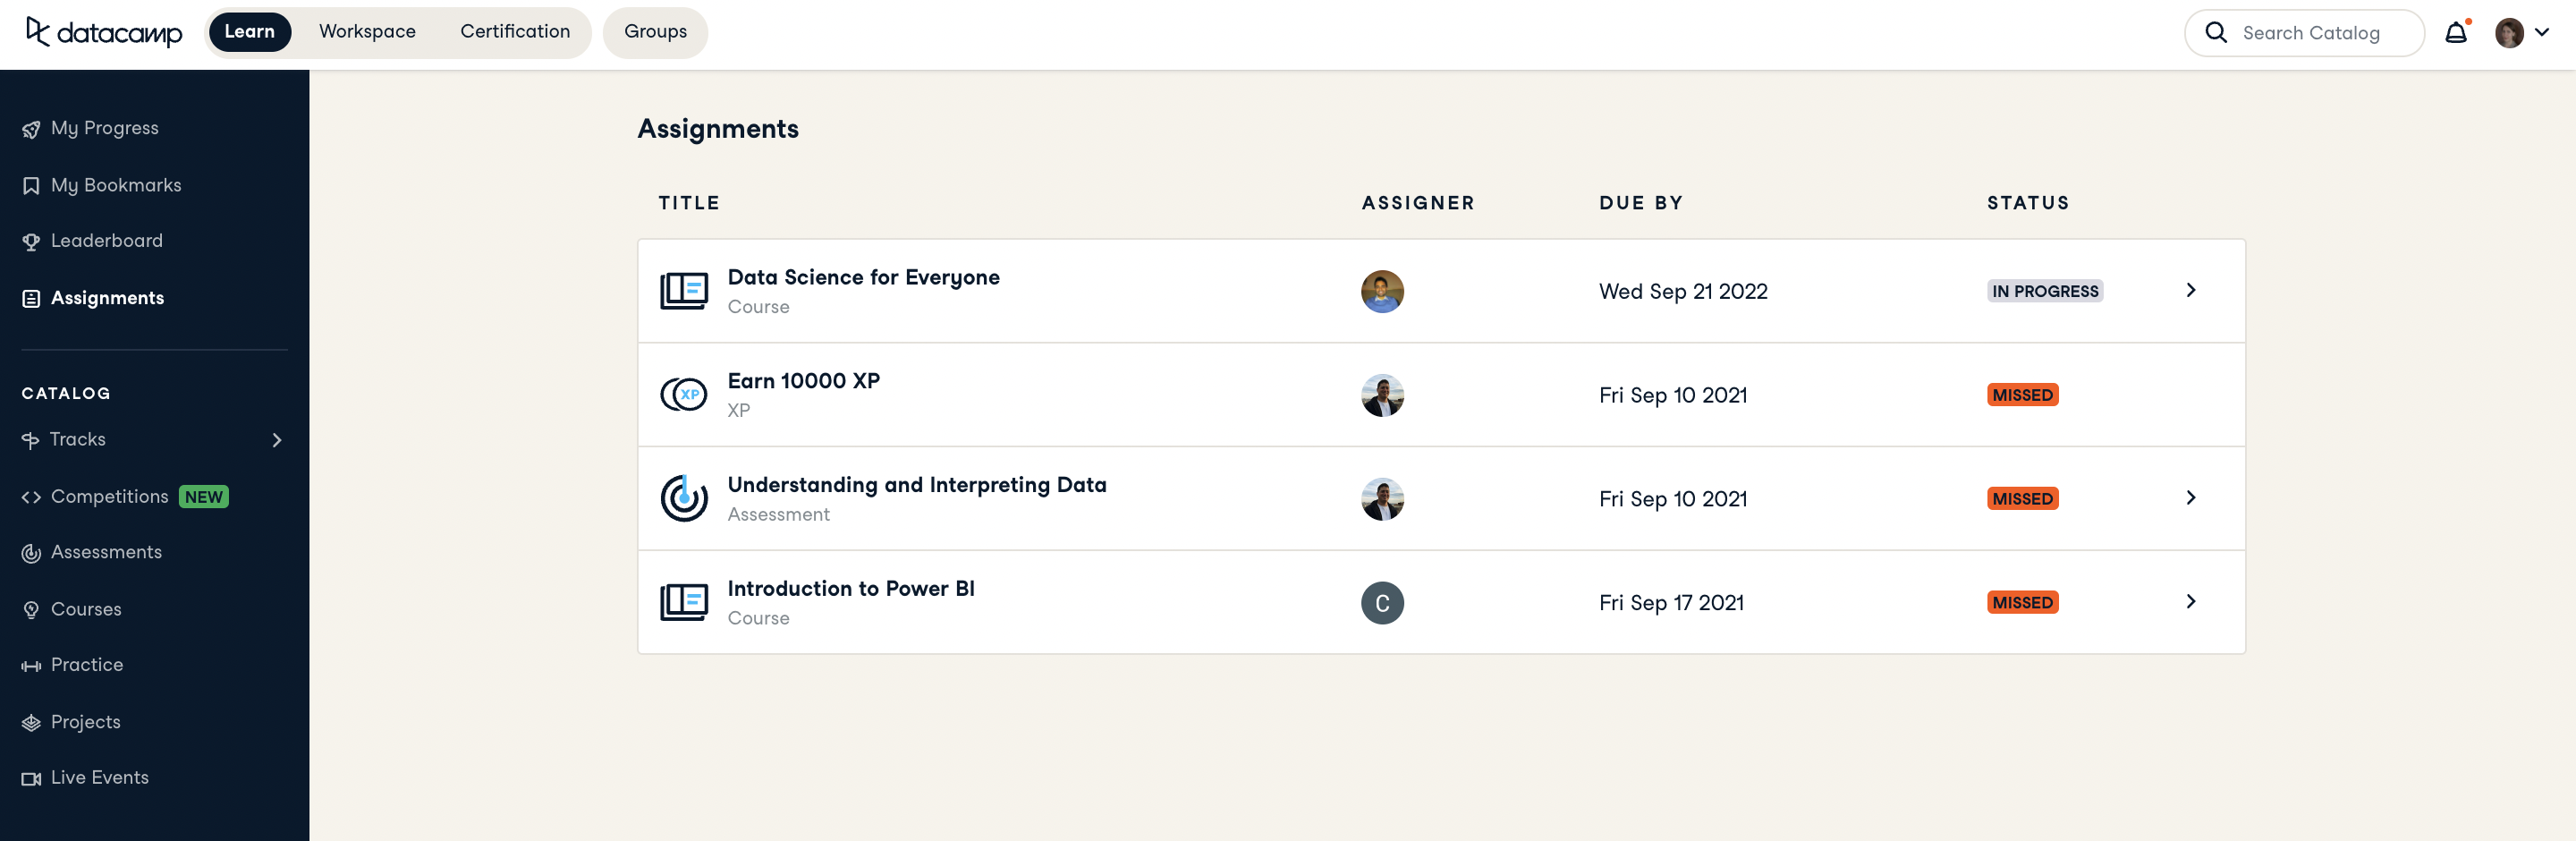The image size is (2576, 841).
Task: Click the Understanding and Interpreting Data assessment icon
Action: point(684,498)
